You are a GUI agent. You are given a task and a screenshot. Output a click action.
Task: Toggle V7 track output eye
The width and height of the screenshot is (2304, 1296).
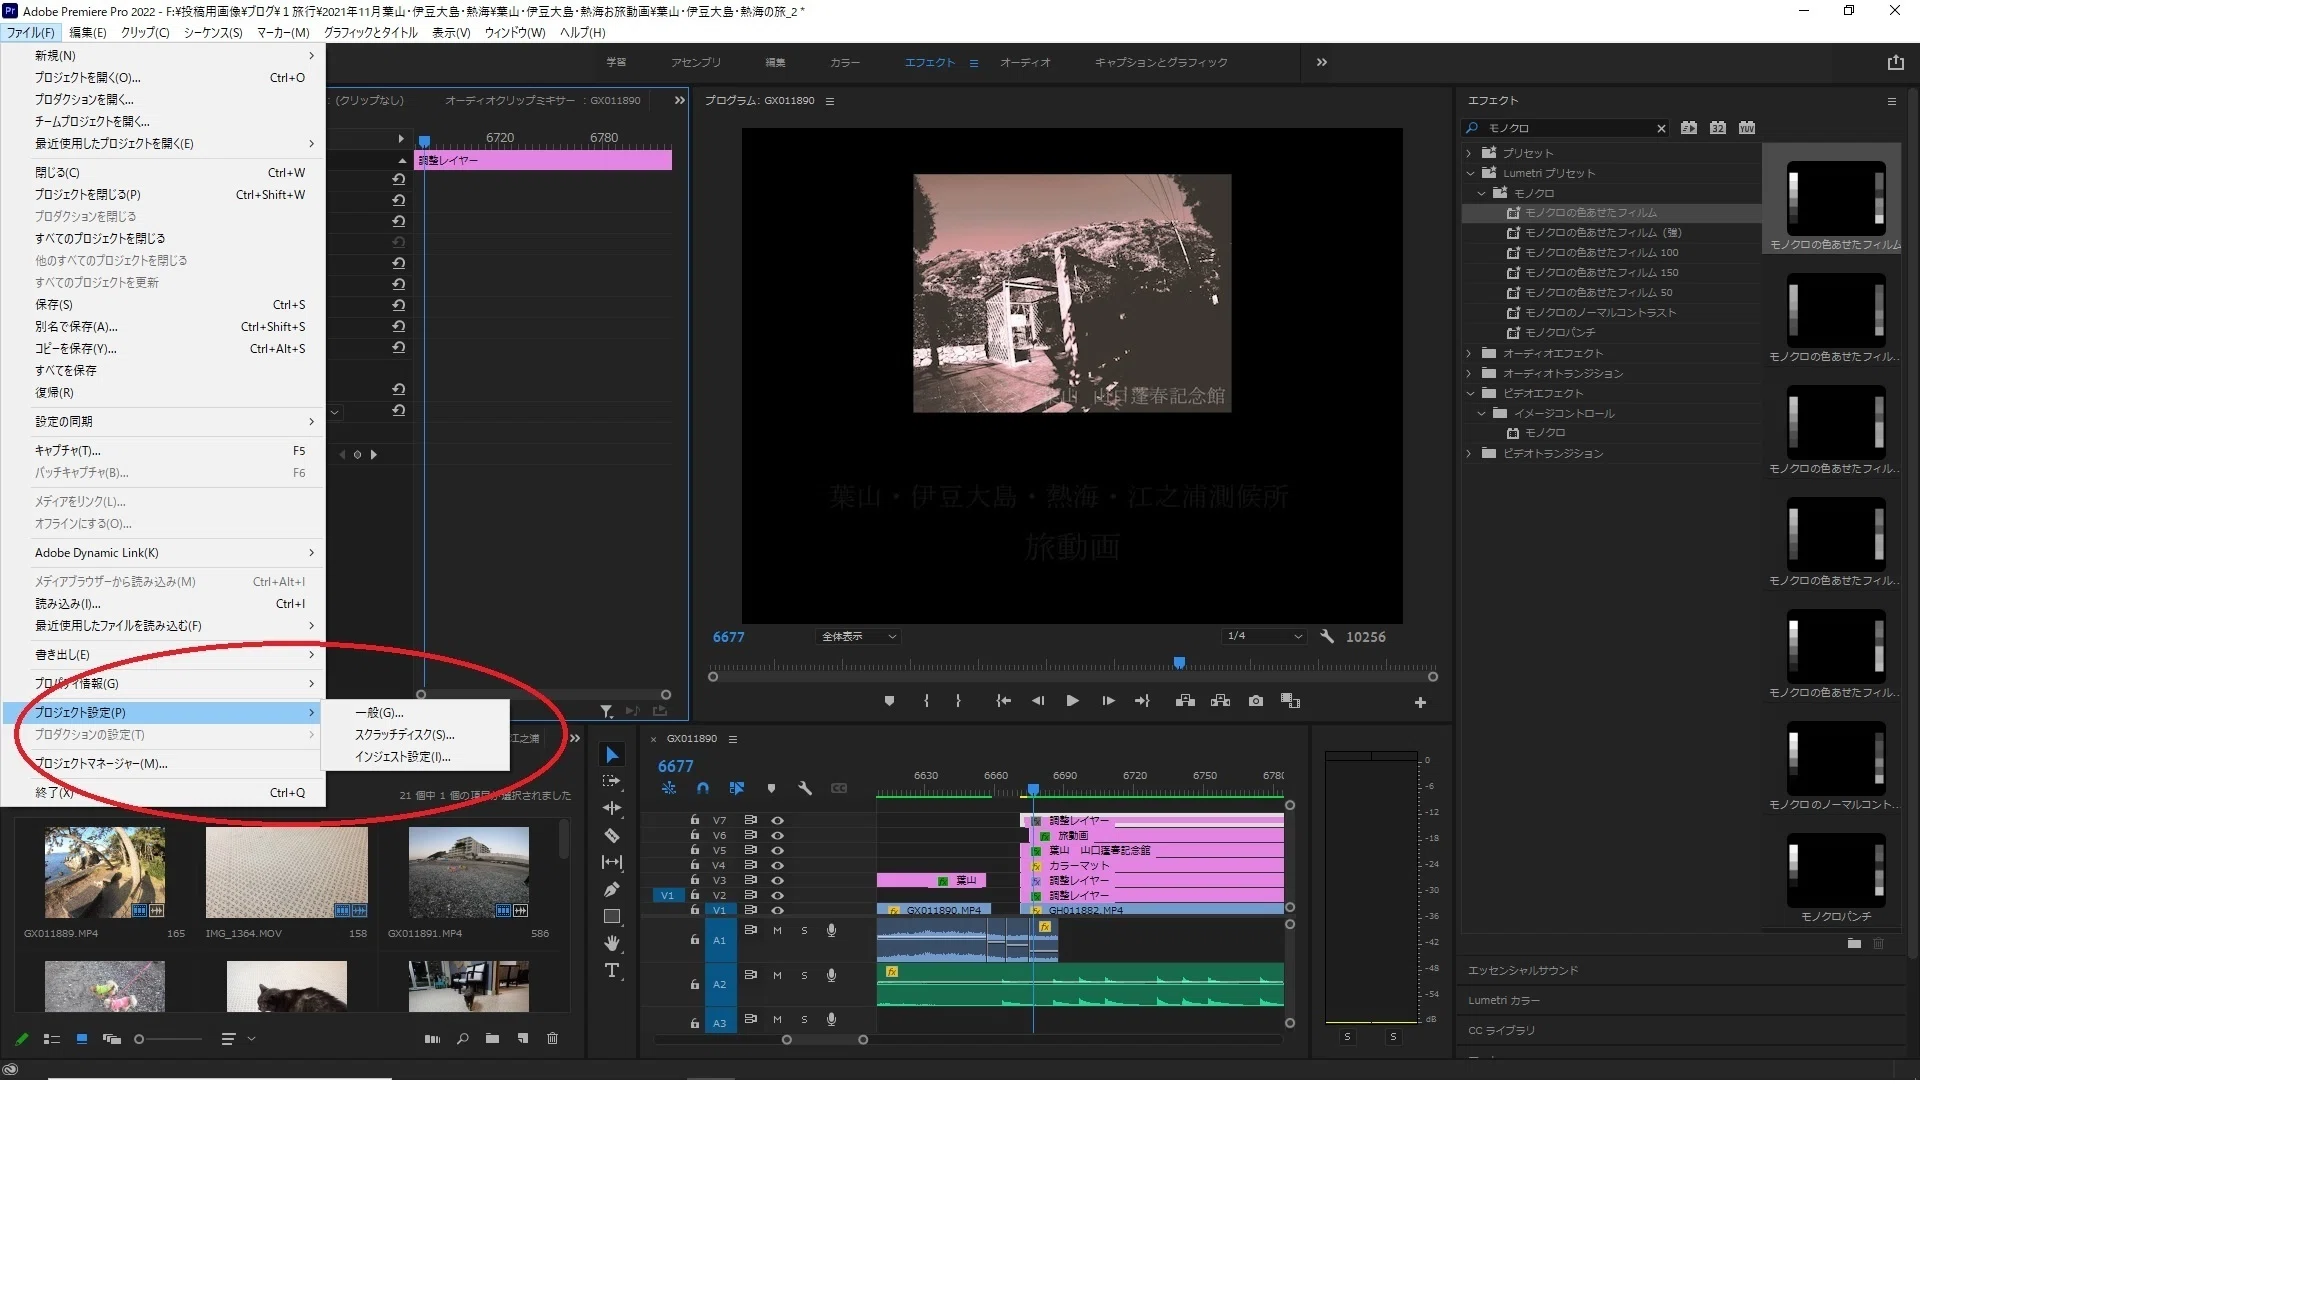pyautogui.click(x=777, y=820)
